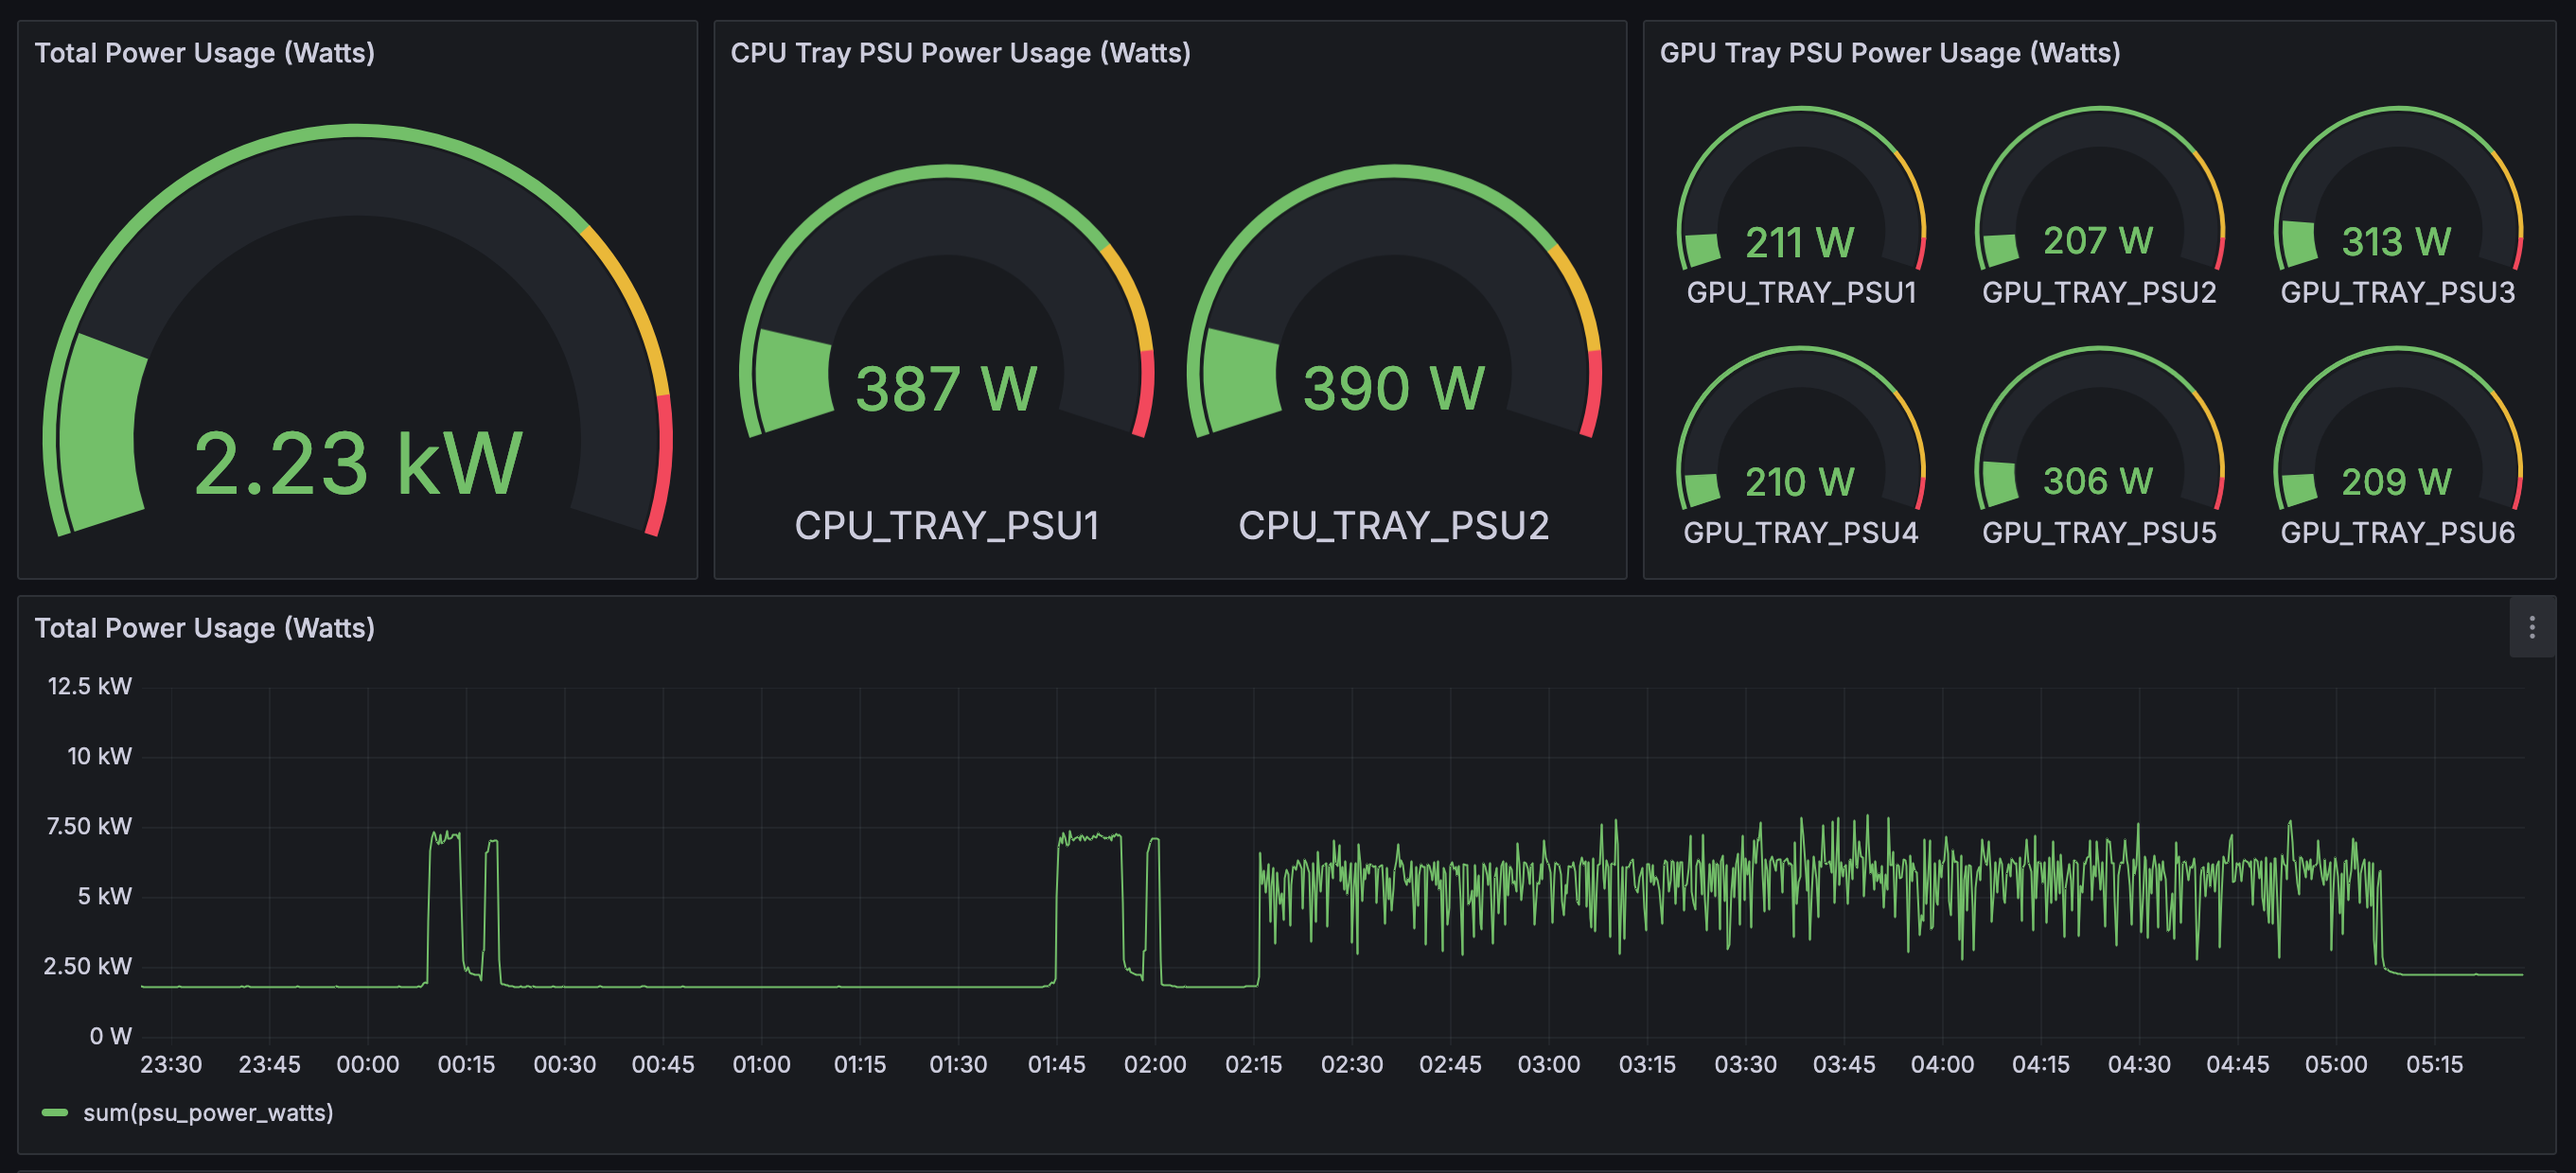Click the 02:15 time axis label
This screenshot has height=1173, width=2576.
point(1254,1064)
